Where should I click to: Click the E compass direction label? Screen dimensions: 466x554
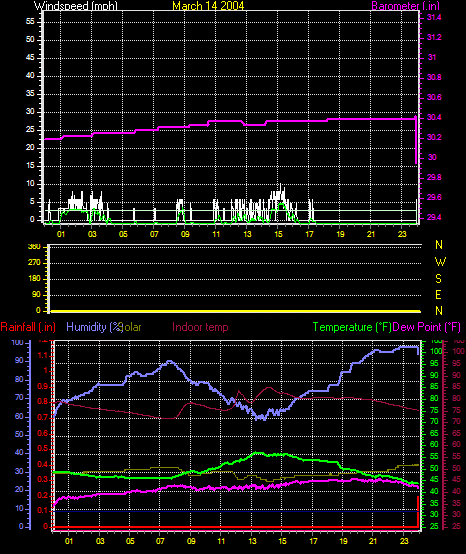point(438,295)
